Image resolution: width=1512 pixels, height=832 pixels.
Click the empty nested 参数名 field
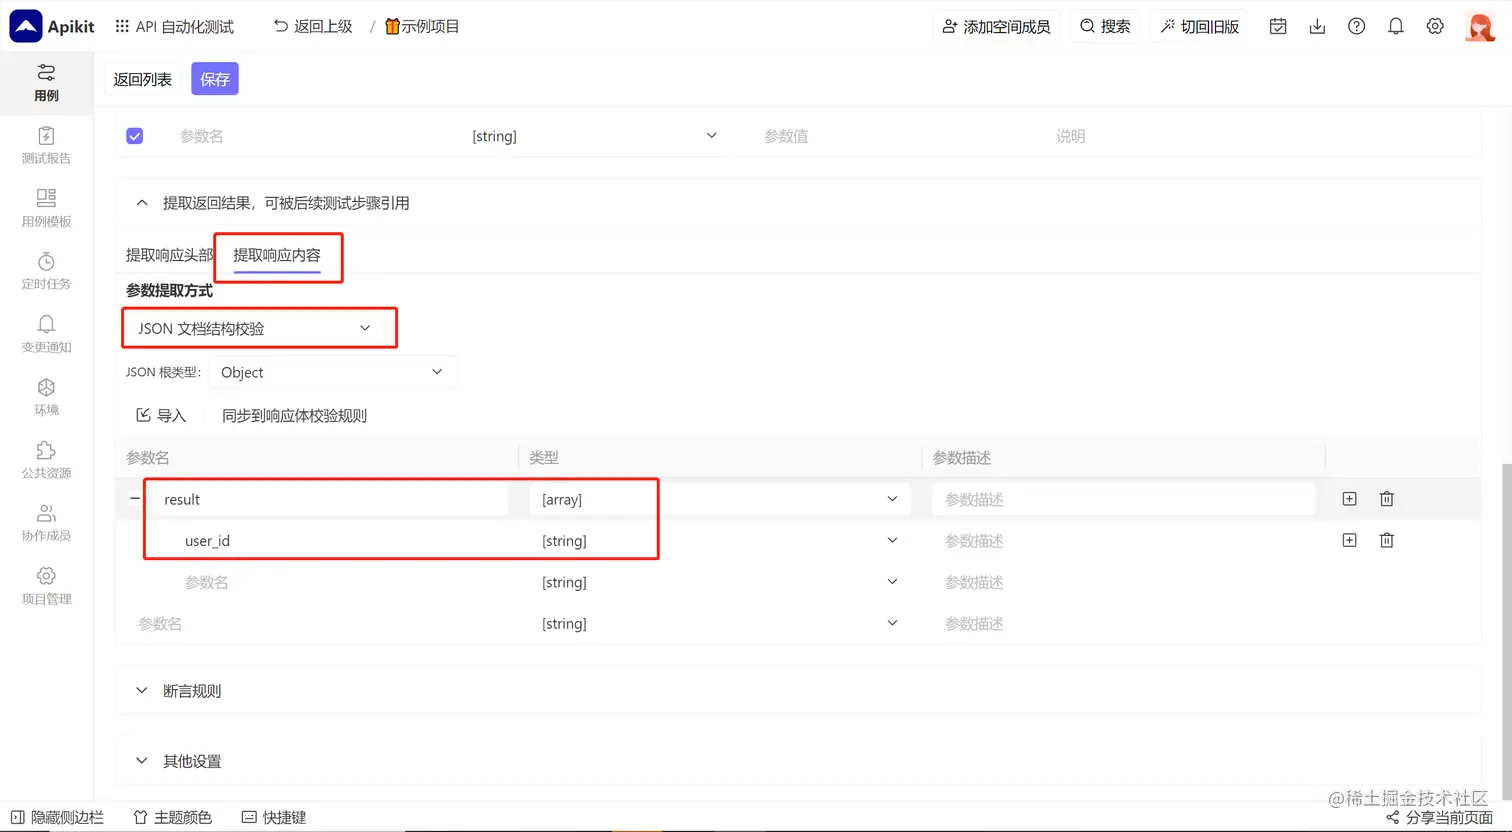coord(340,582)
